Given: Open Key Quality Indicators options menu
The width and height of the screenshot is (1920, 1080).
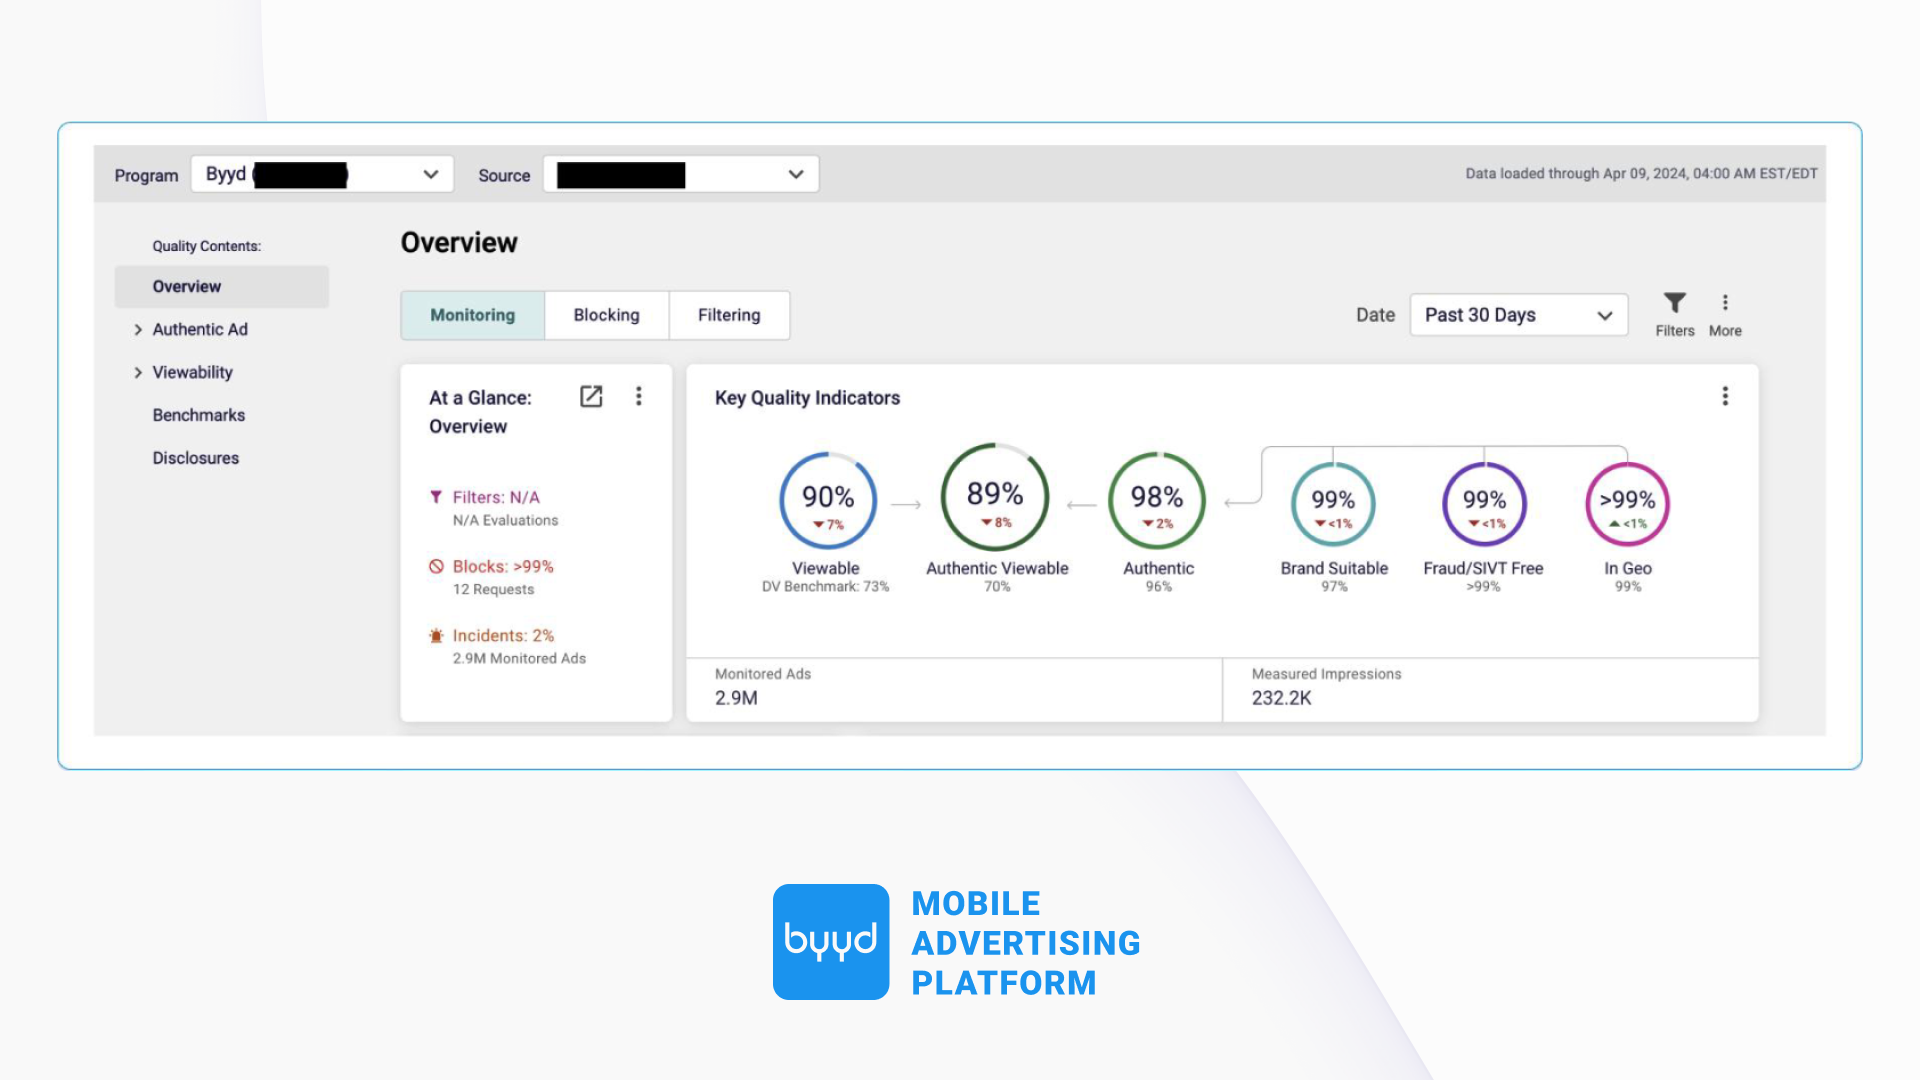Looking at the screenshot, I should pos(1725,397).
